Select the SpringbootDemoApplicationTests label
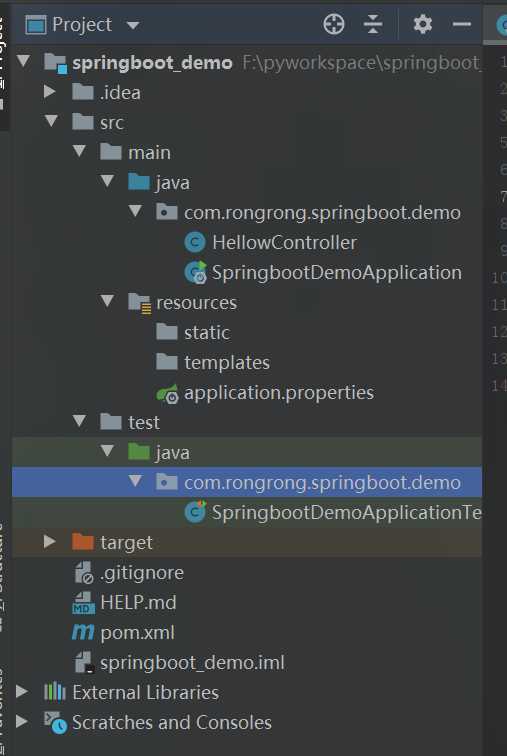Image resolution: width=507 pixels, height=756 pixels. pyautogui.click(x=347, y=513)
